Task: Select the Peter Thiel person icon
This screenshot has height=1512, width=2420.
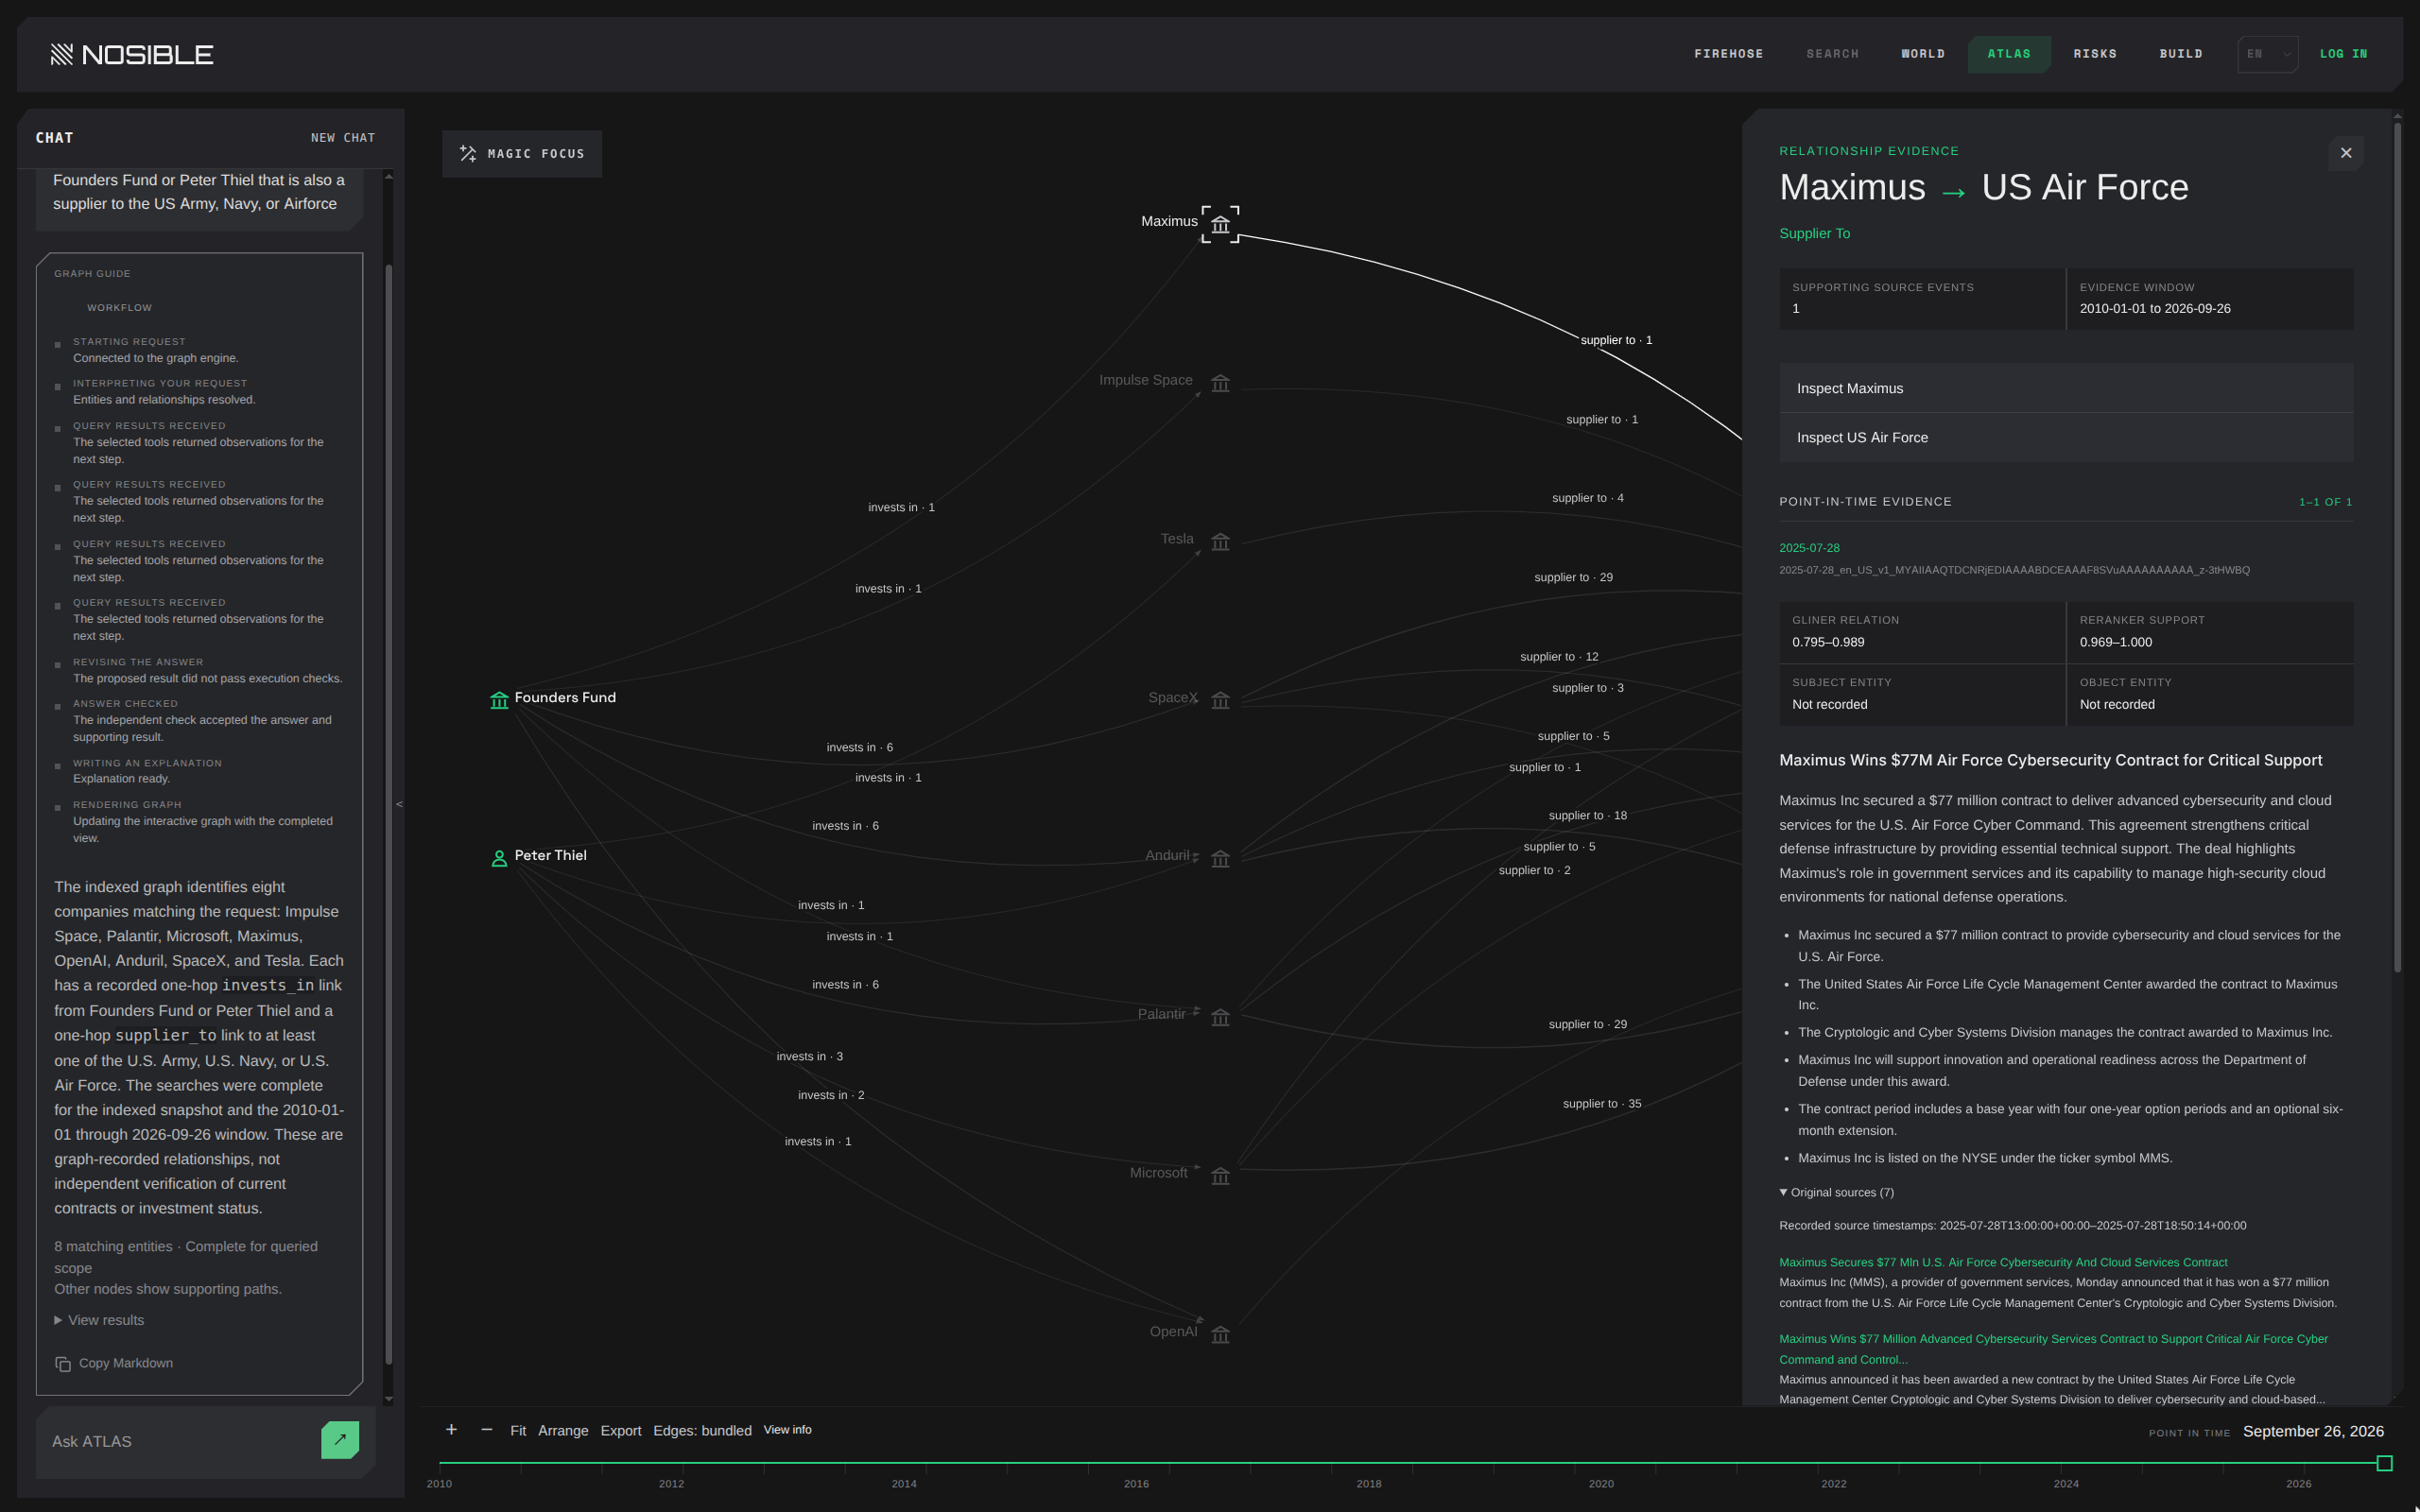Action: click(499, 858)
